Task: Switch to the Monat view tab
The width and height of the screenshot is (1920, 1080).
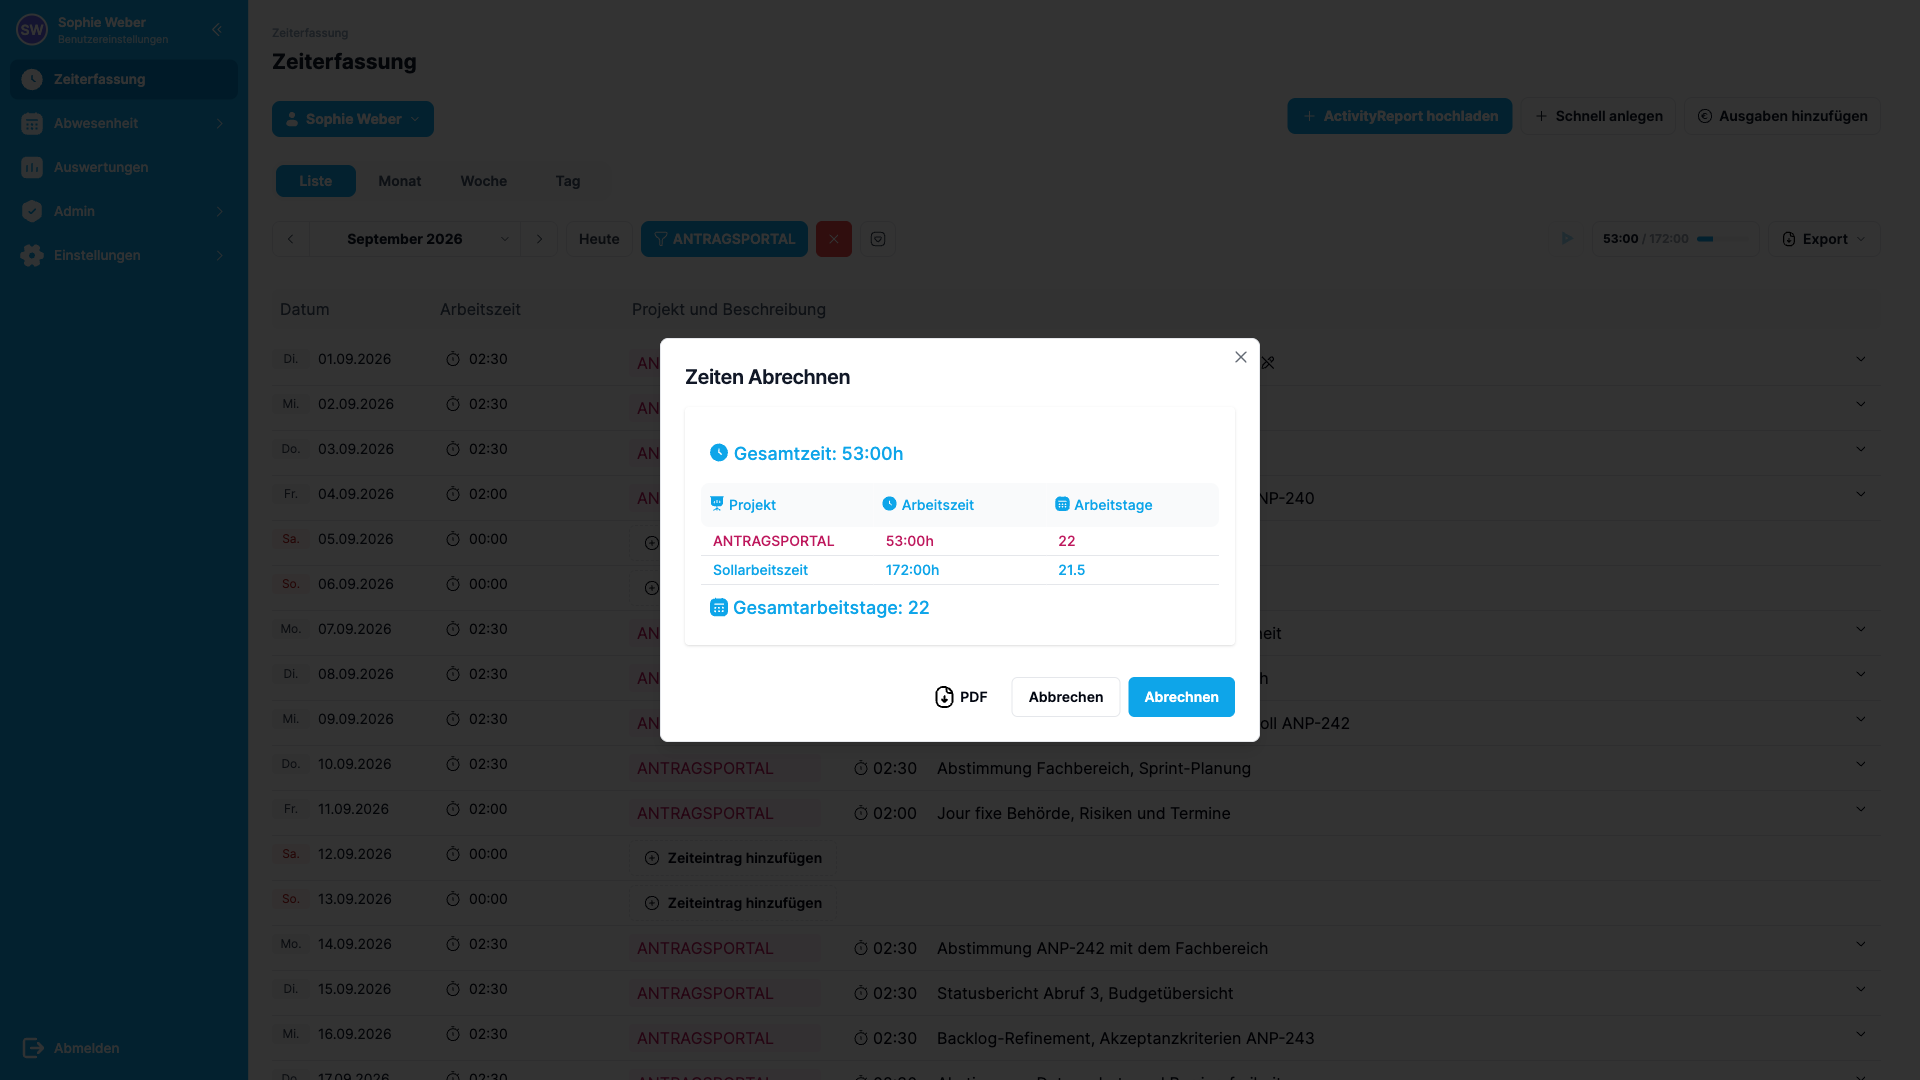Action: [x=400, y=181]
